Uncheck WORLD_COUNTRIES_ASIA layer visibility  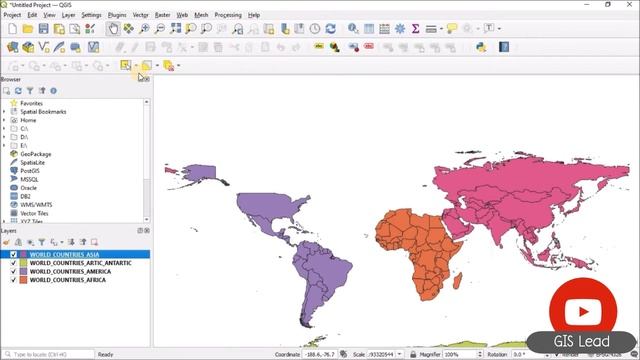(13, 254)
